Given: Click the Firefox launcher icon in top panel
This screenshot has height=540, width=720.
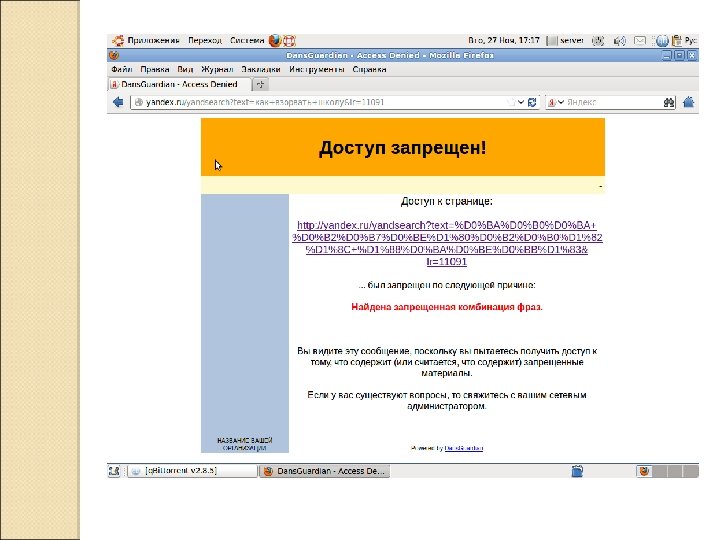Looking at the screenshot, I should [x=275, y=40].
